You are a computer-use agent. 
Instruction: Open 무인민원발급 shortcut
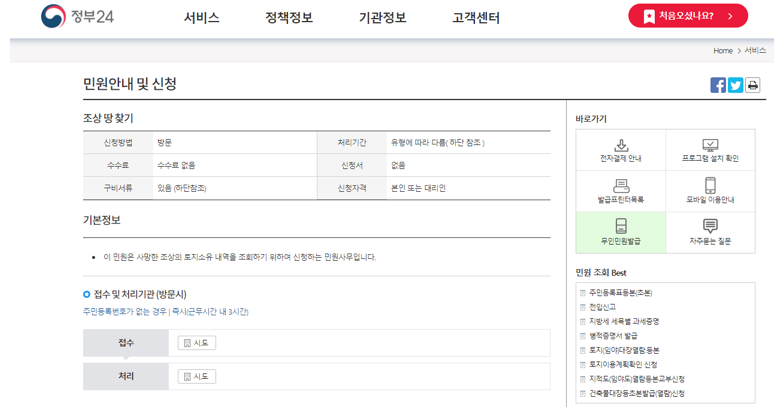[621, 232]
